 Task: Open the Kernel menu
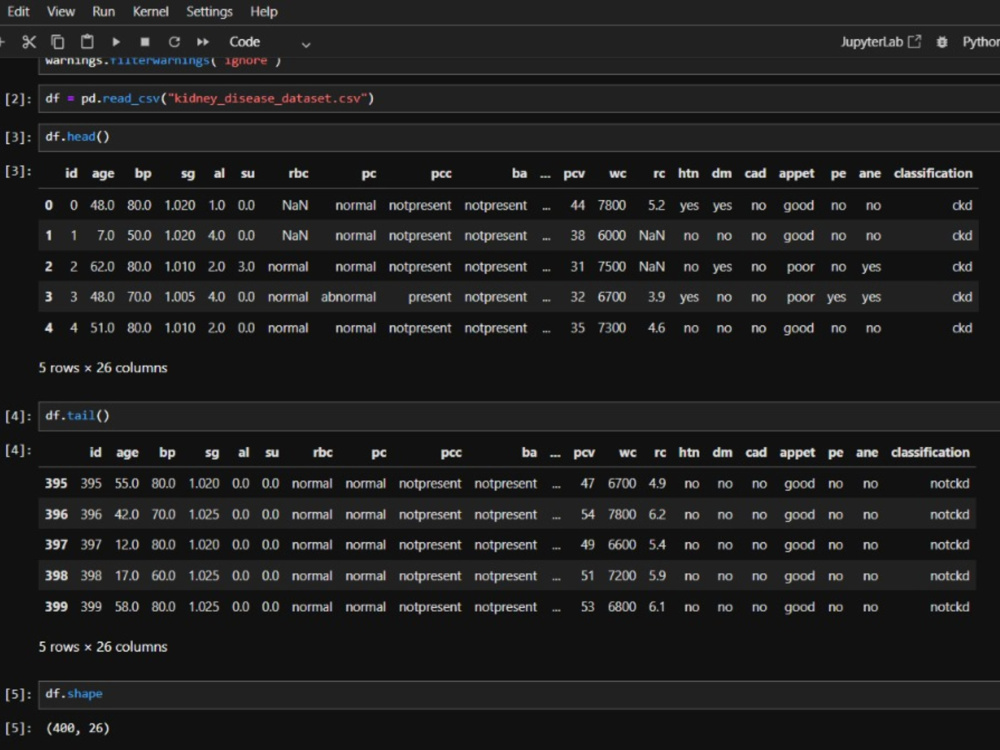(x=151, y=11)
